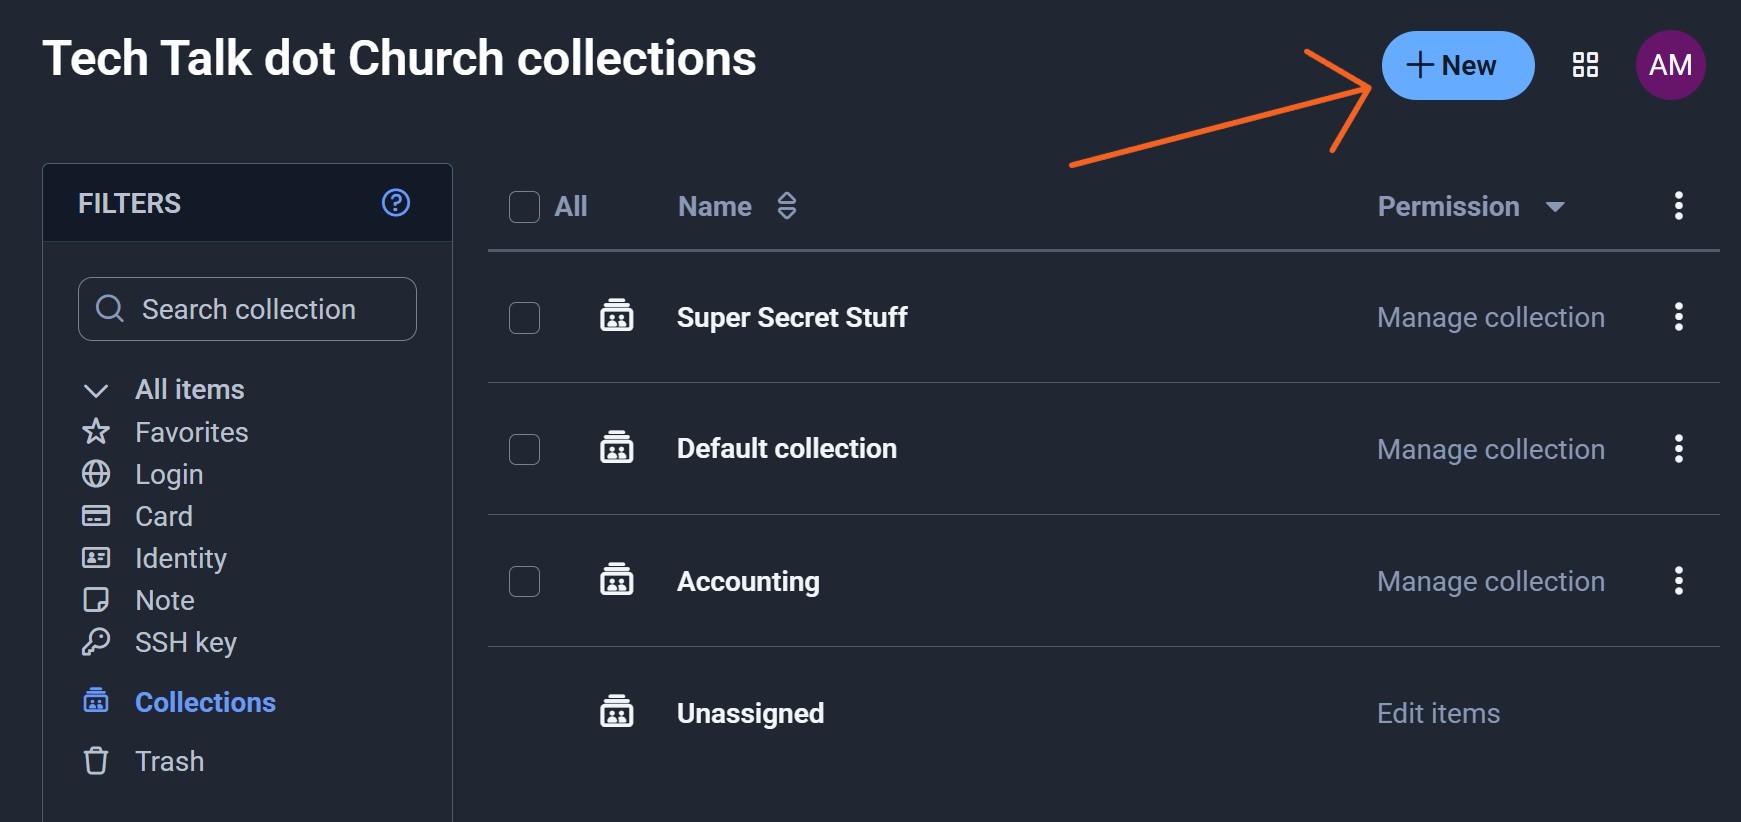Open the Unassigned collection

(751, 713)
